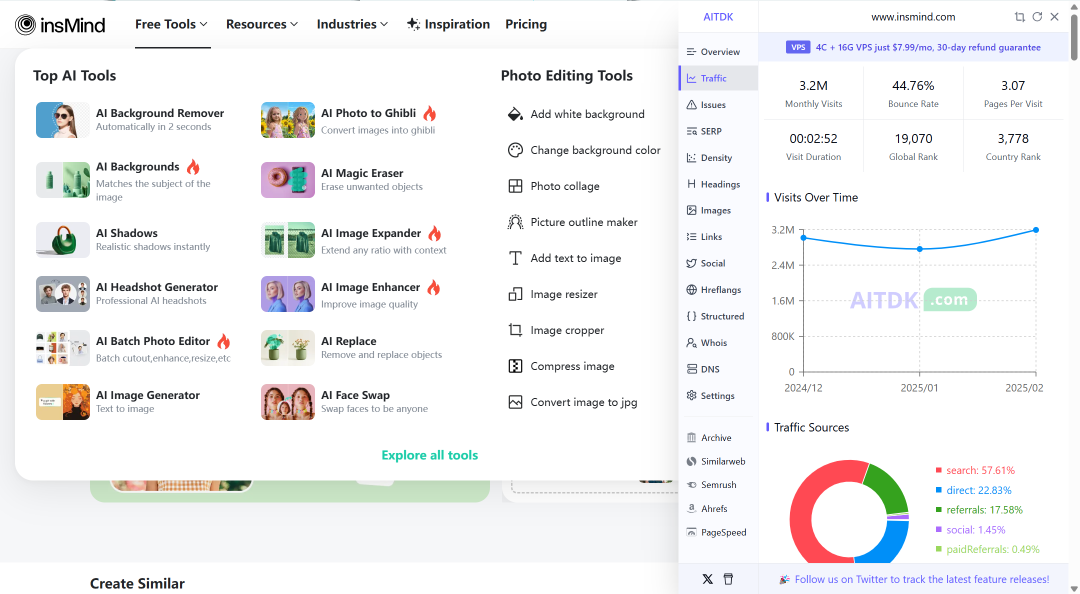Screen dimensions: 1080x594
Task: Click the AI Magic Eraser thumbnail
Action: (x=288, y=180)
